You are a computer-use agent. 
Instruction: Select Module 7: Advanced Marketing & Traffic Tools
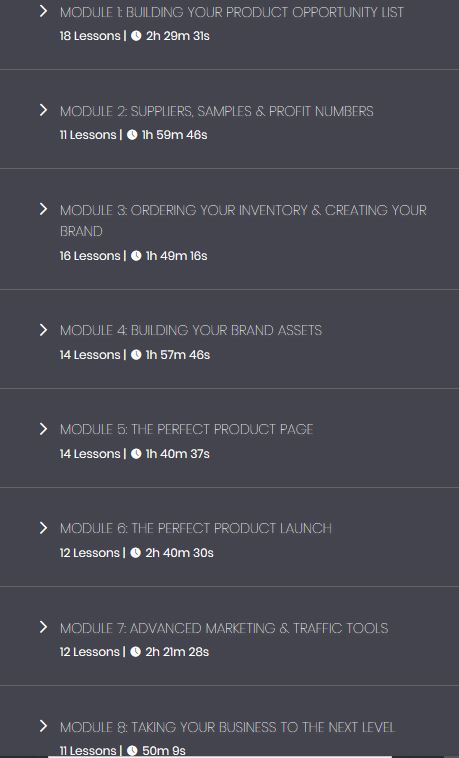pos(224,628)
